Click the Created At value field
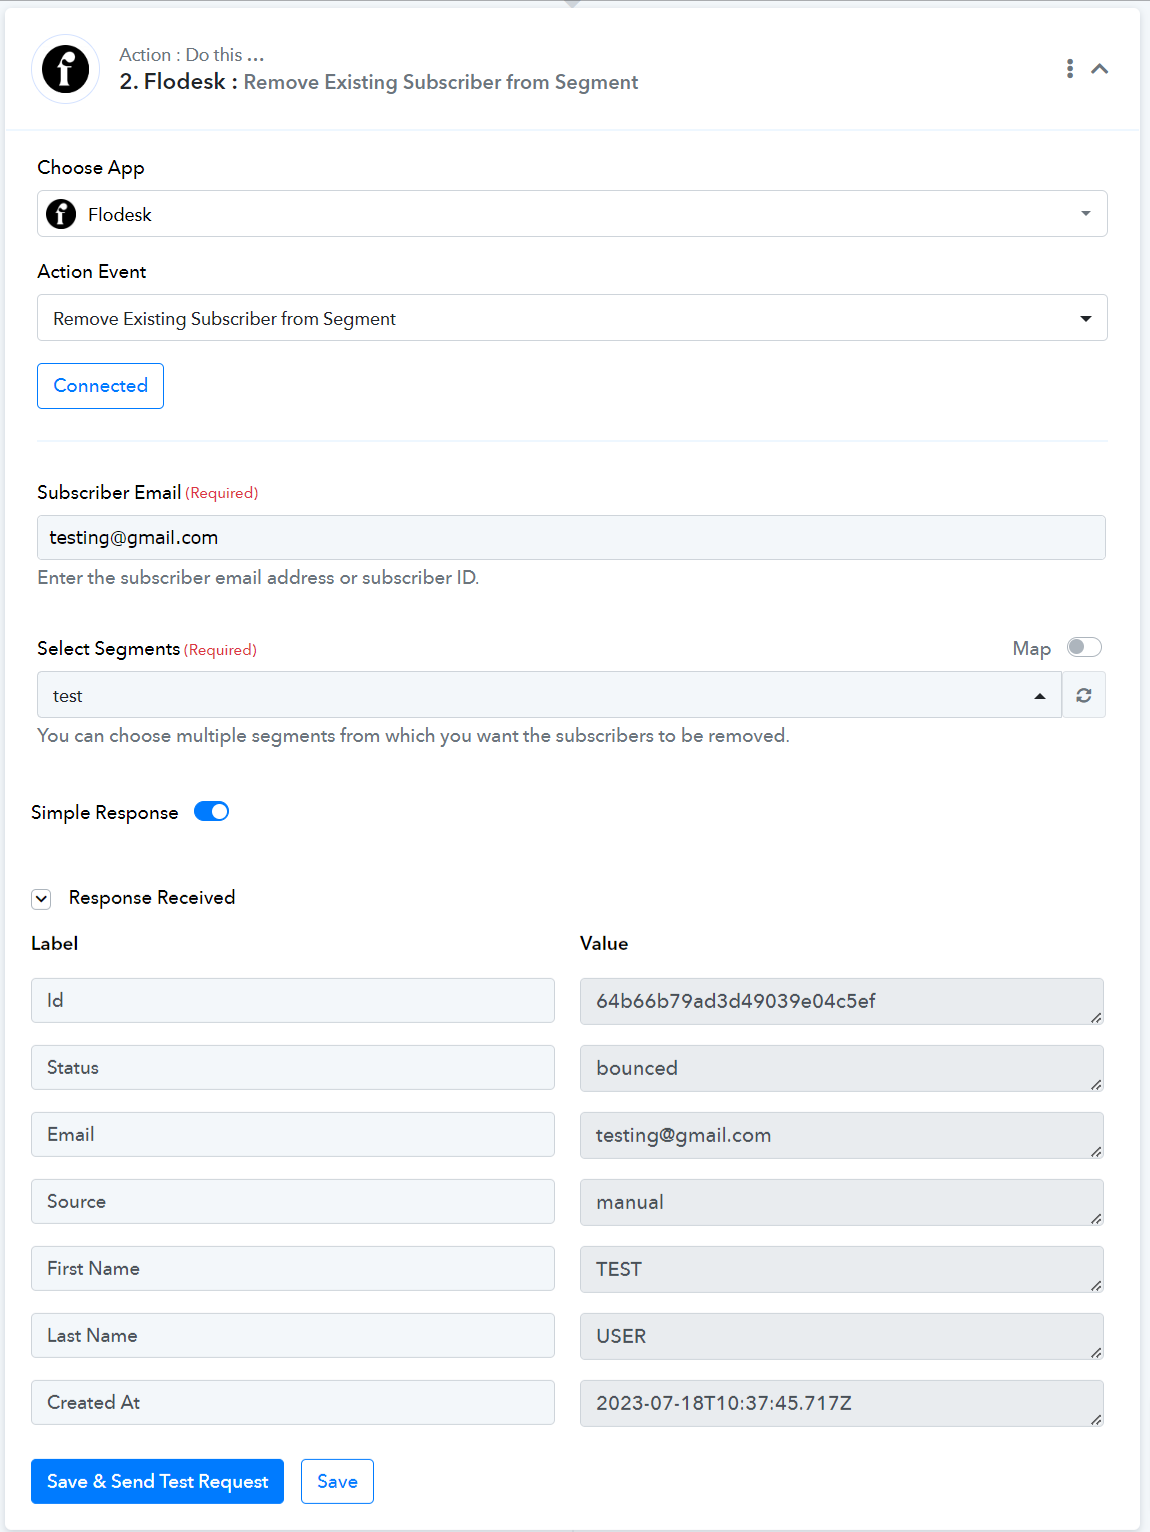The width and height of the screenshot is (1150, 1532). coord(842,1403)
